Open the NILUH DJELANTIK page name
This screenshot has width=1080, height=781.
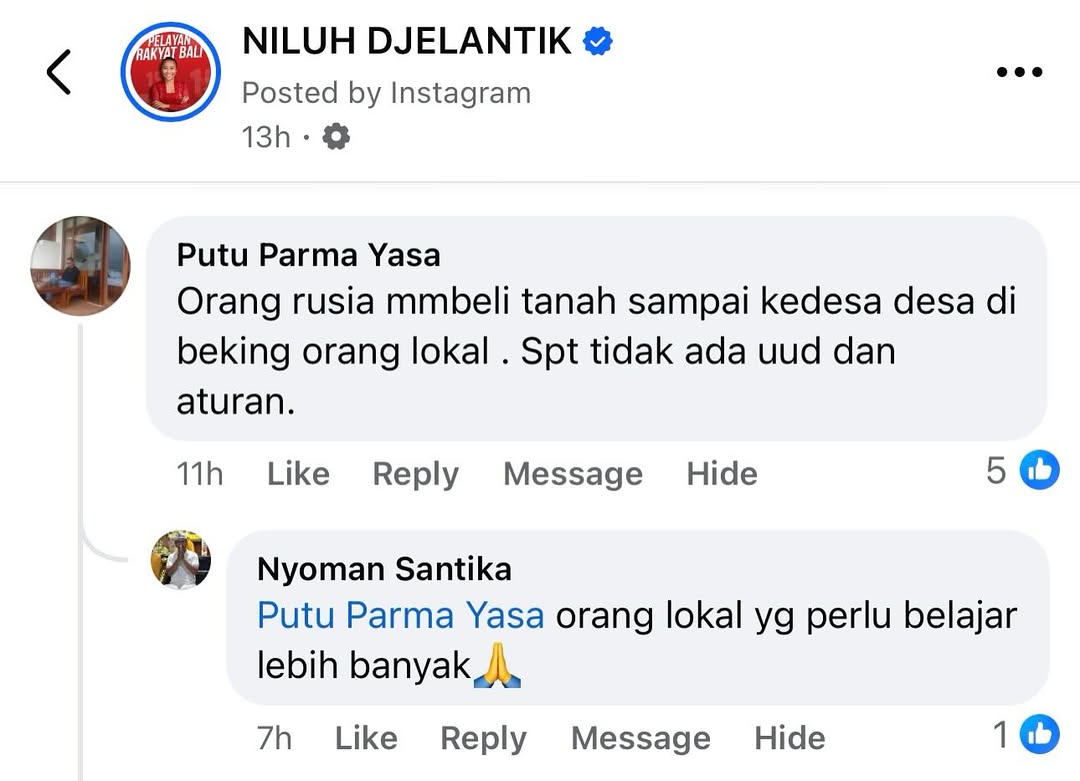407,42
